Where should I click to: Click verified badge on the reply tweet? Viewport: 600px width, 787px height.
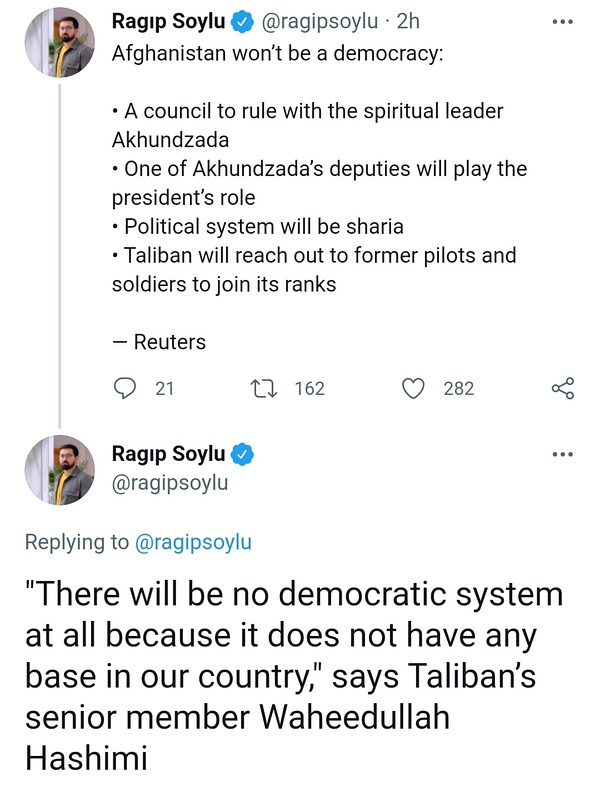[x=241, y=454]
